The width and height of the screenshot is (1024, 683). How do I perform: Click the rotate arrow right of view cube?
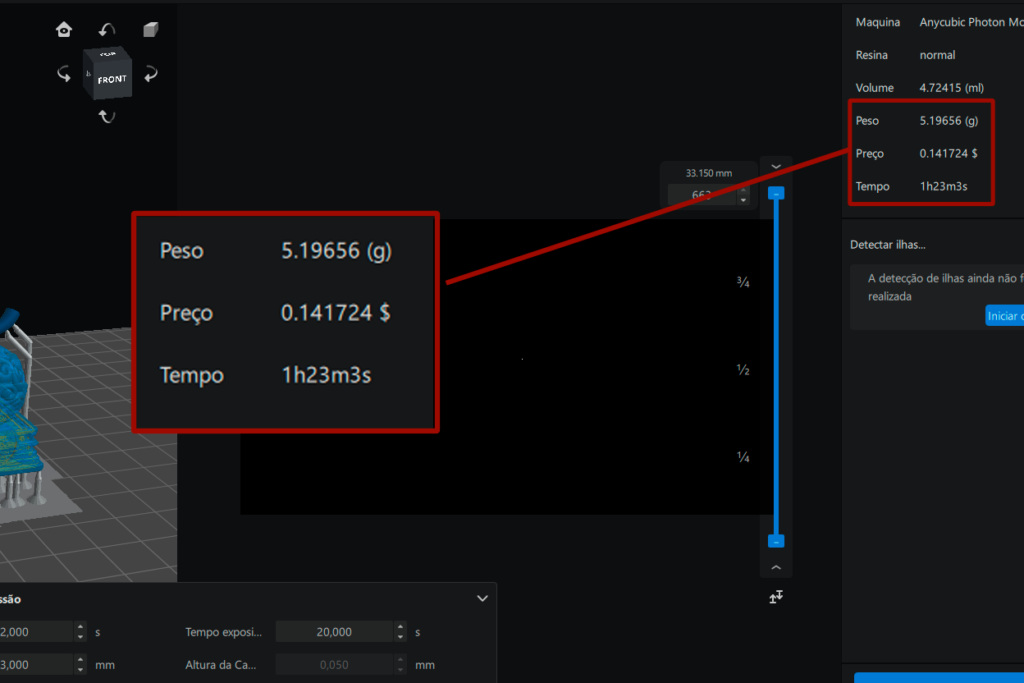pos(151,74)
